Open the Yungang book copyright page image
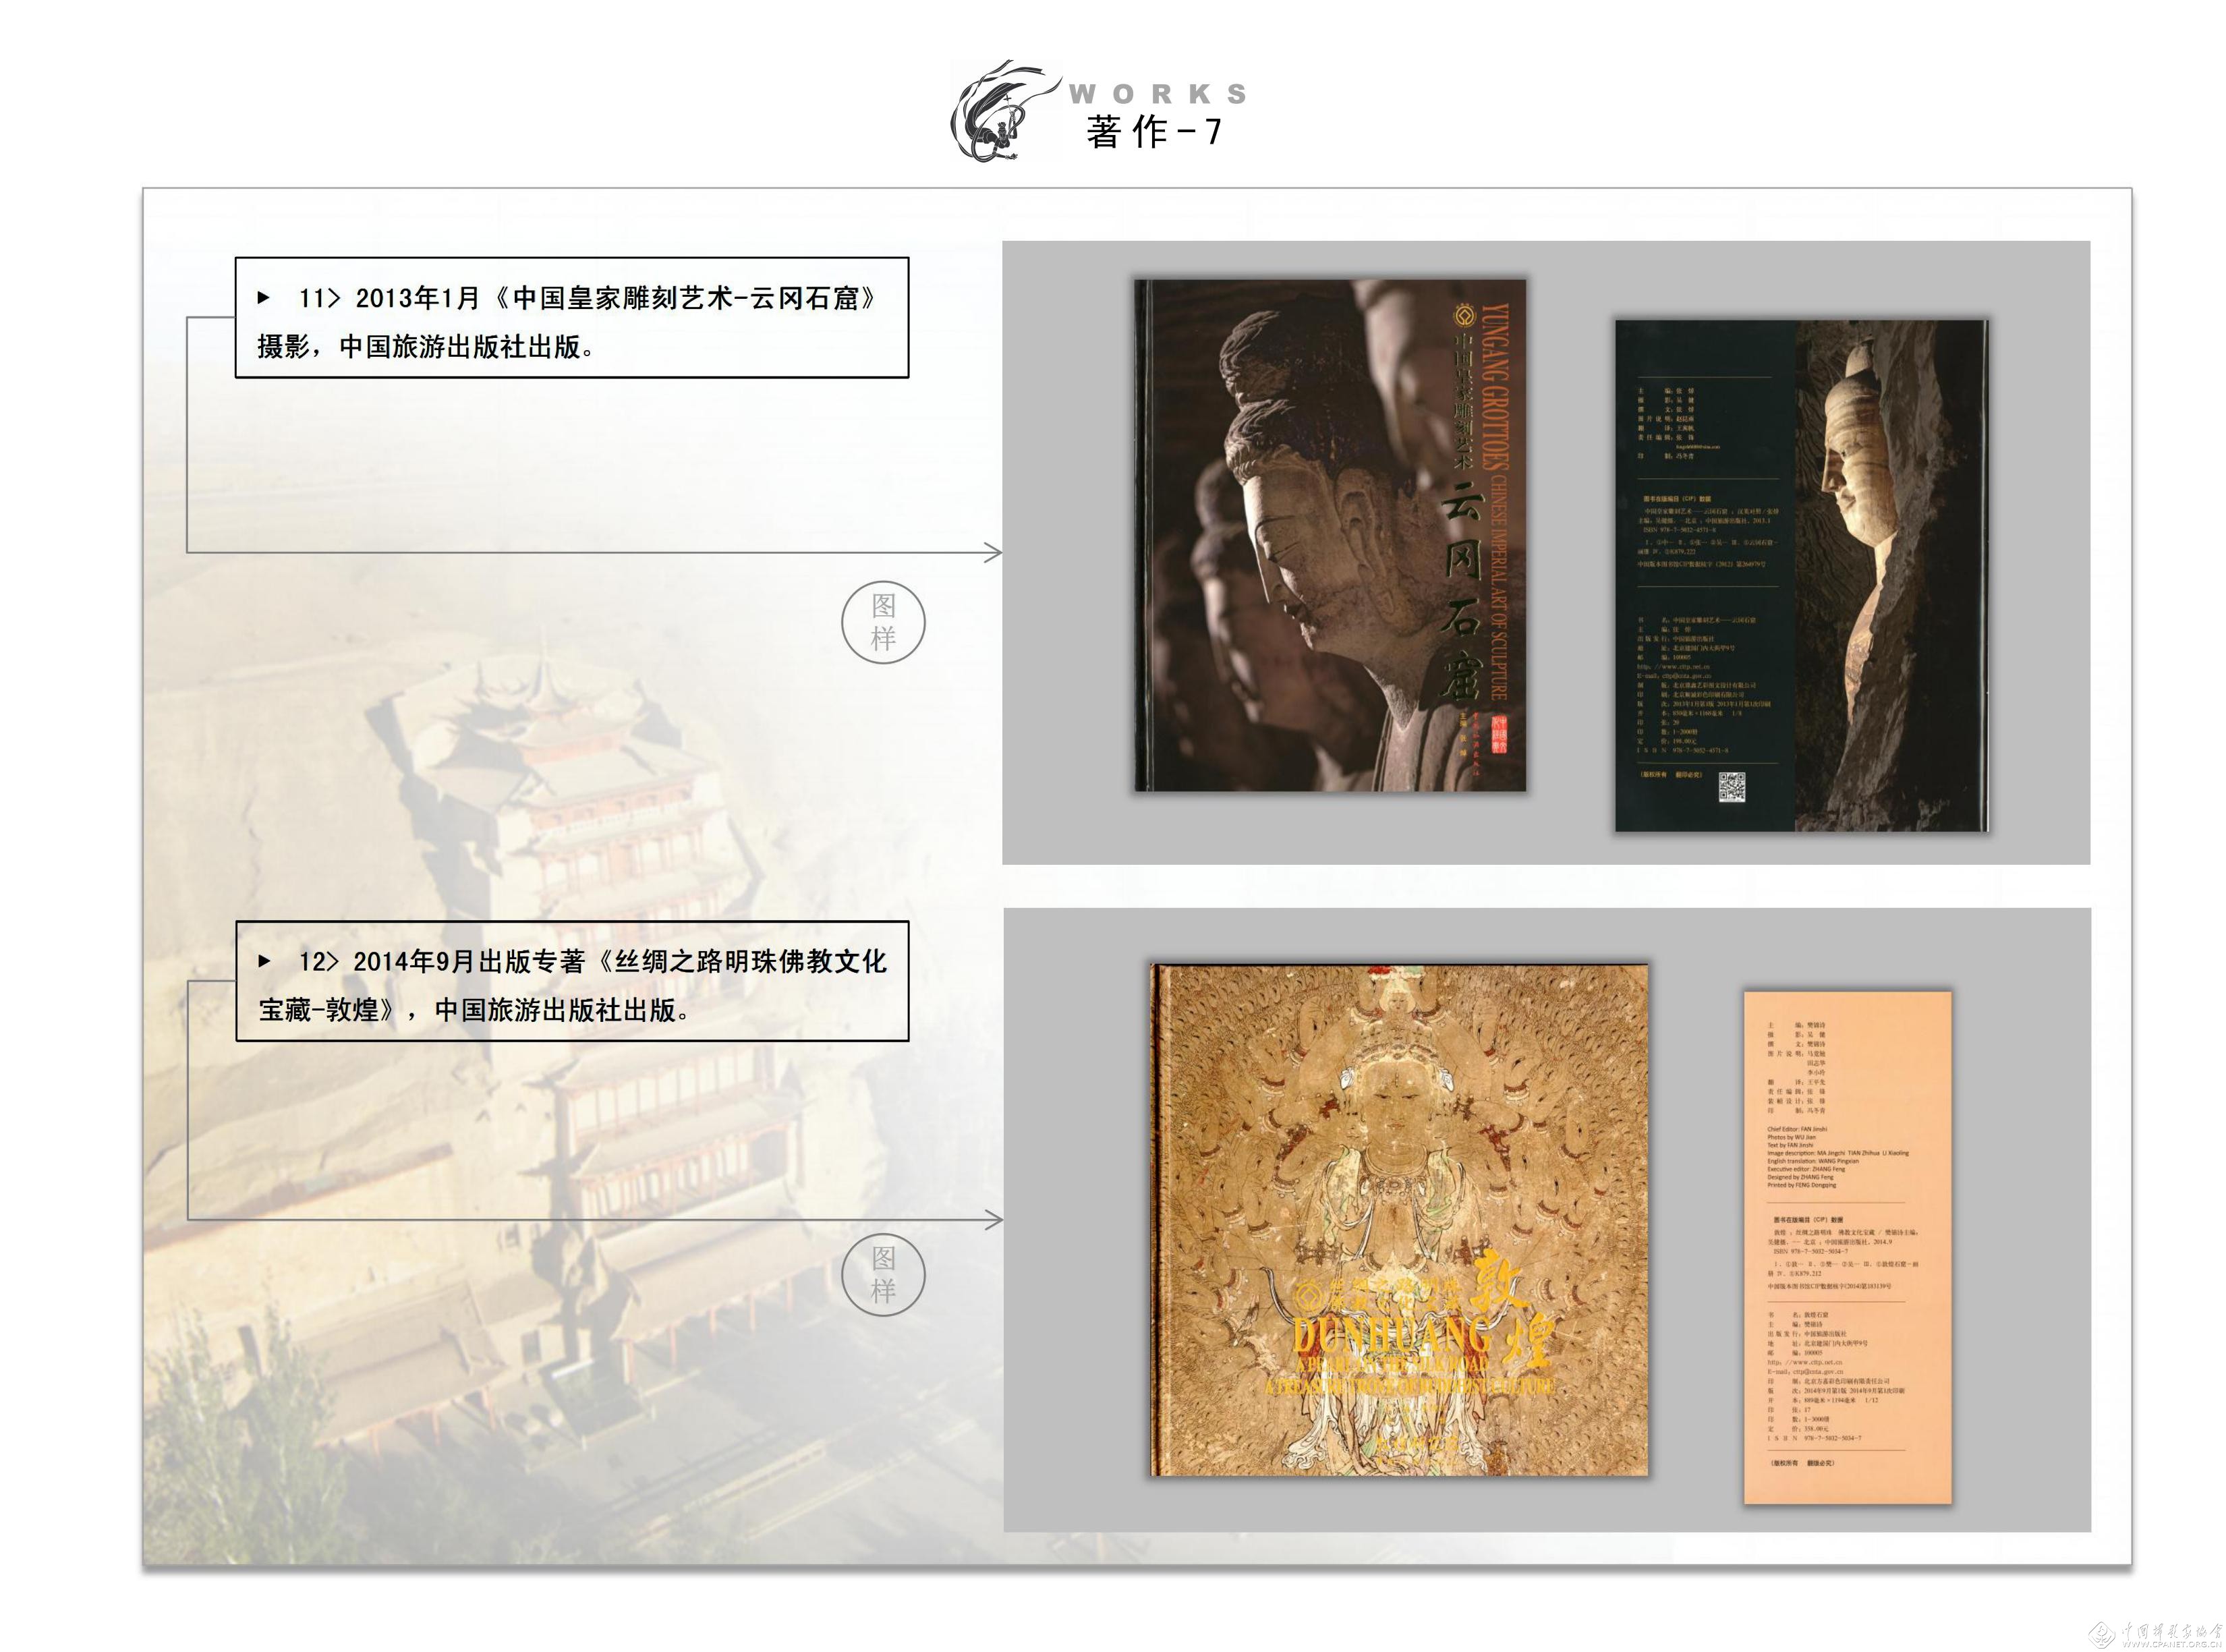Image resolution: width=2226 pixels, height=1652 pixels. point(1801,576)
